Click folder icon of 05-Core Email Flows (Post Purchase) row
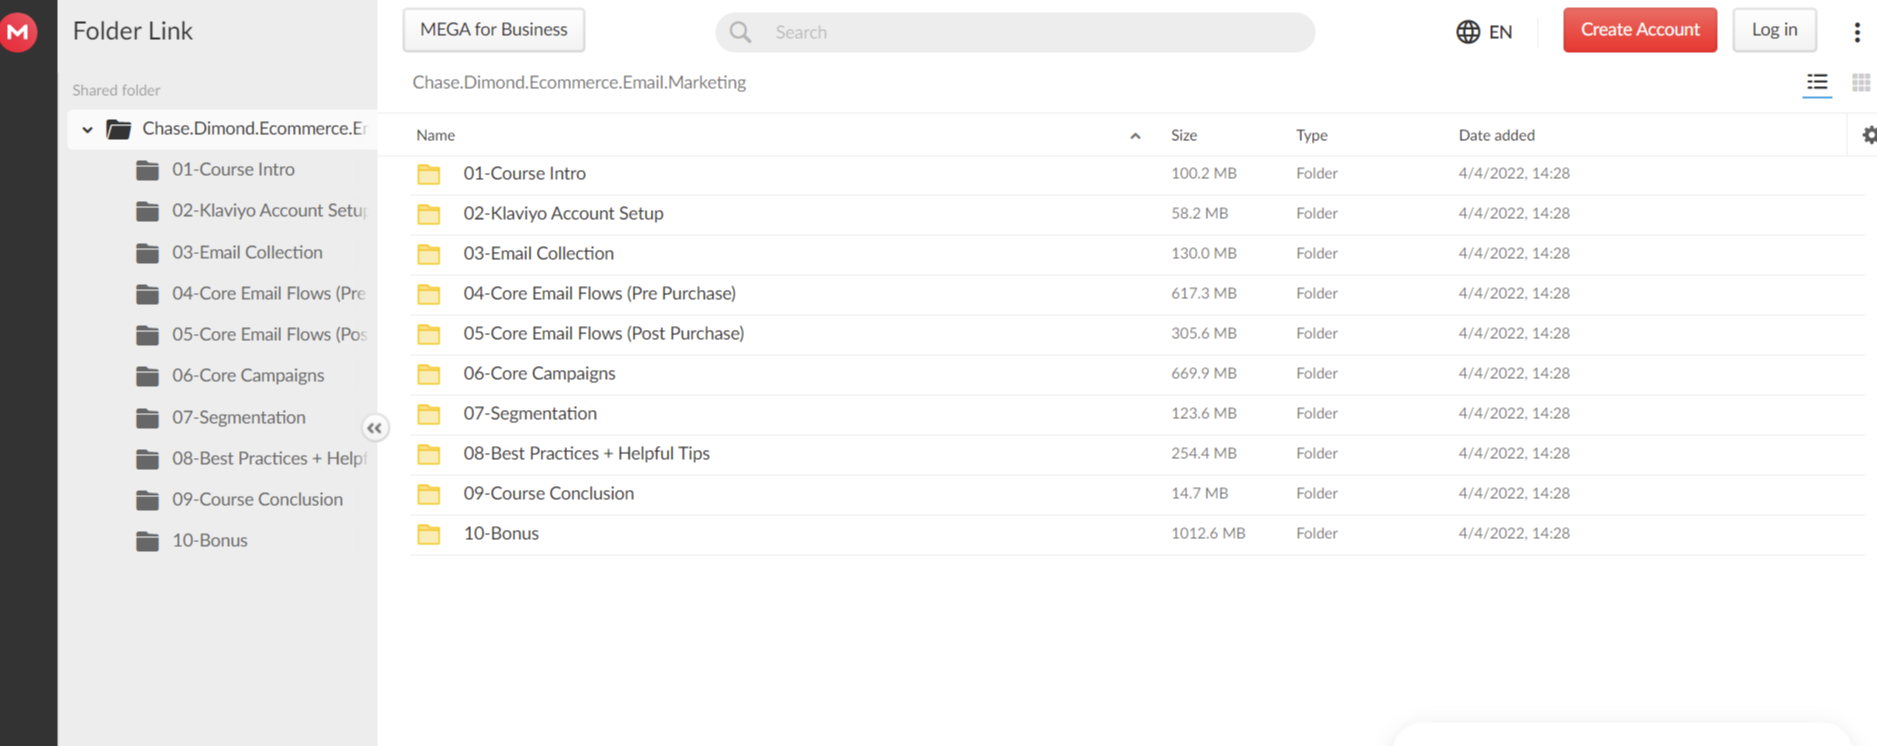 pyautogui.click(x=429, y=334)
